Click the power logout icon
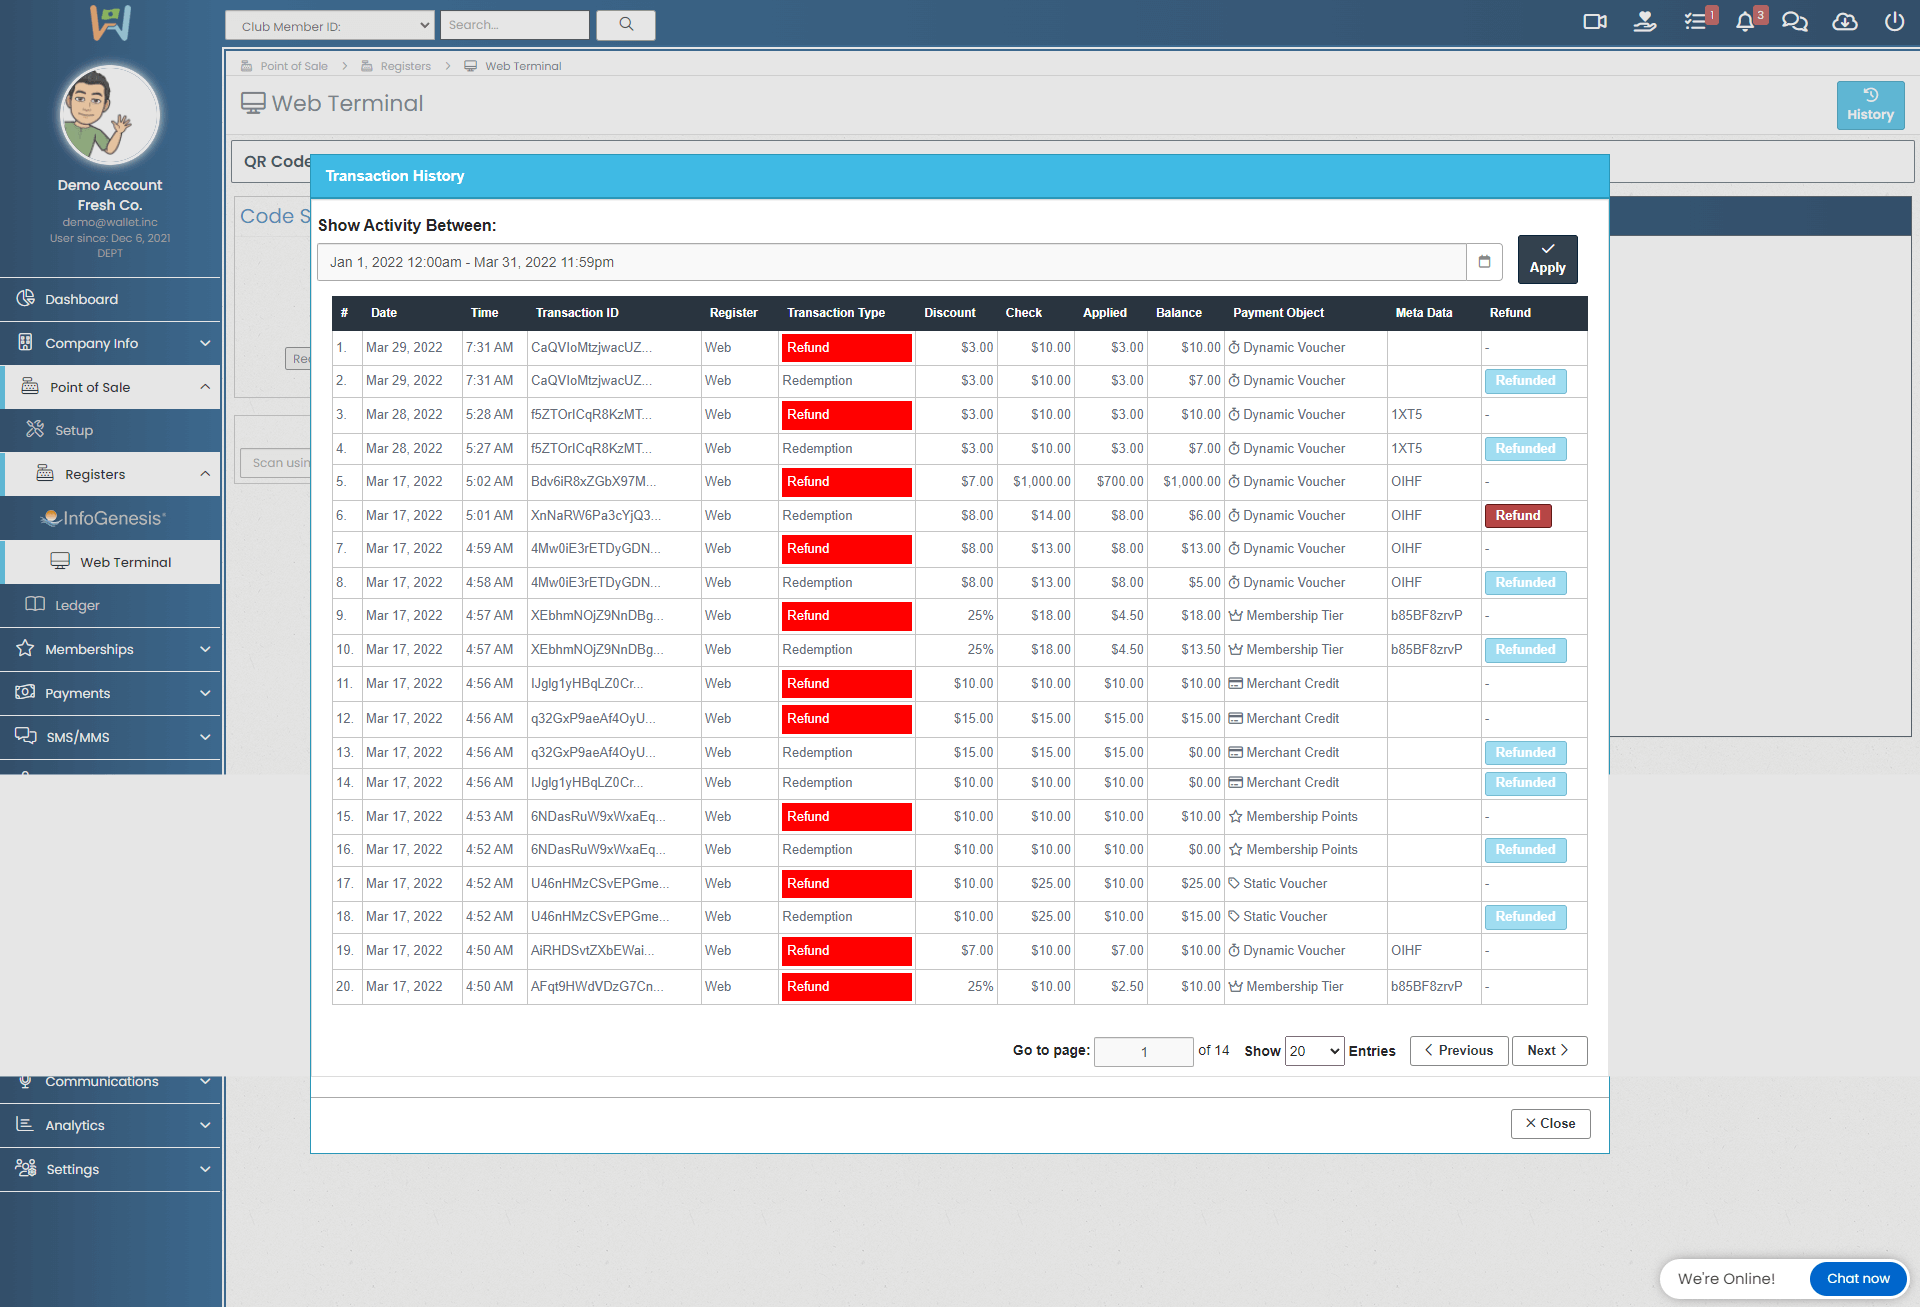 tap(1894, 22)
